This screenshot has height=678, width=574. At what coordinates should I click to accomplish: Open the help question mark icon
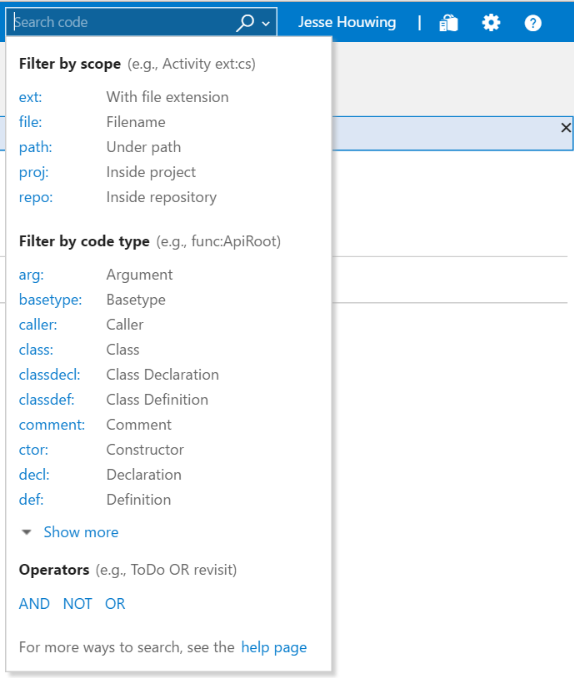click(533, 22)
